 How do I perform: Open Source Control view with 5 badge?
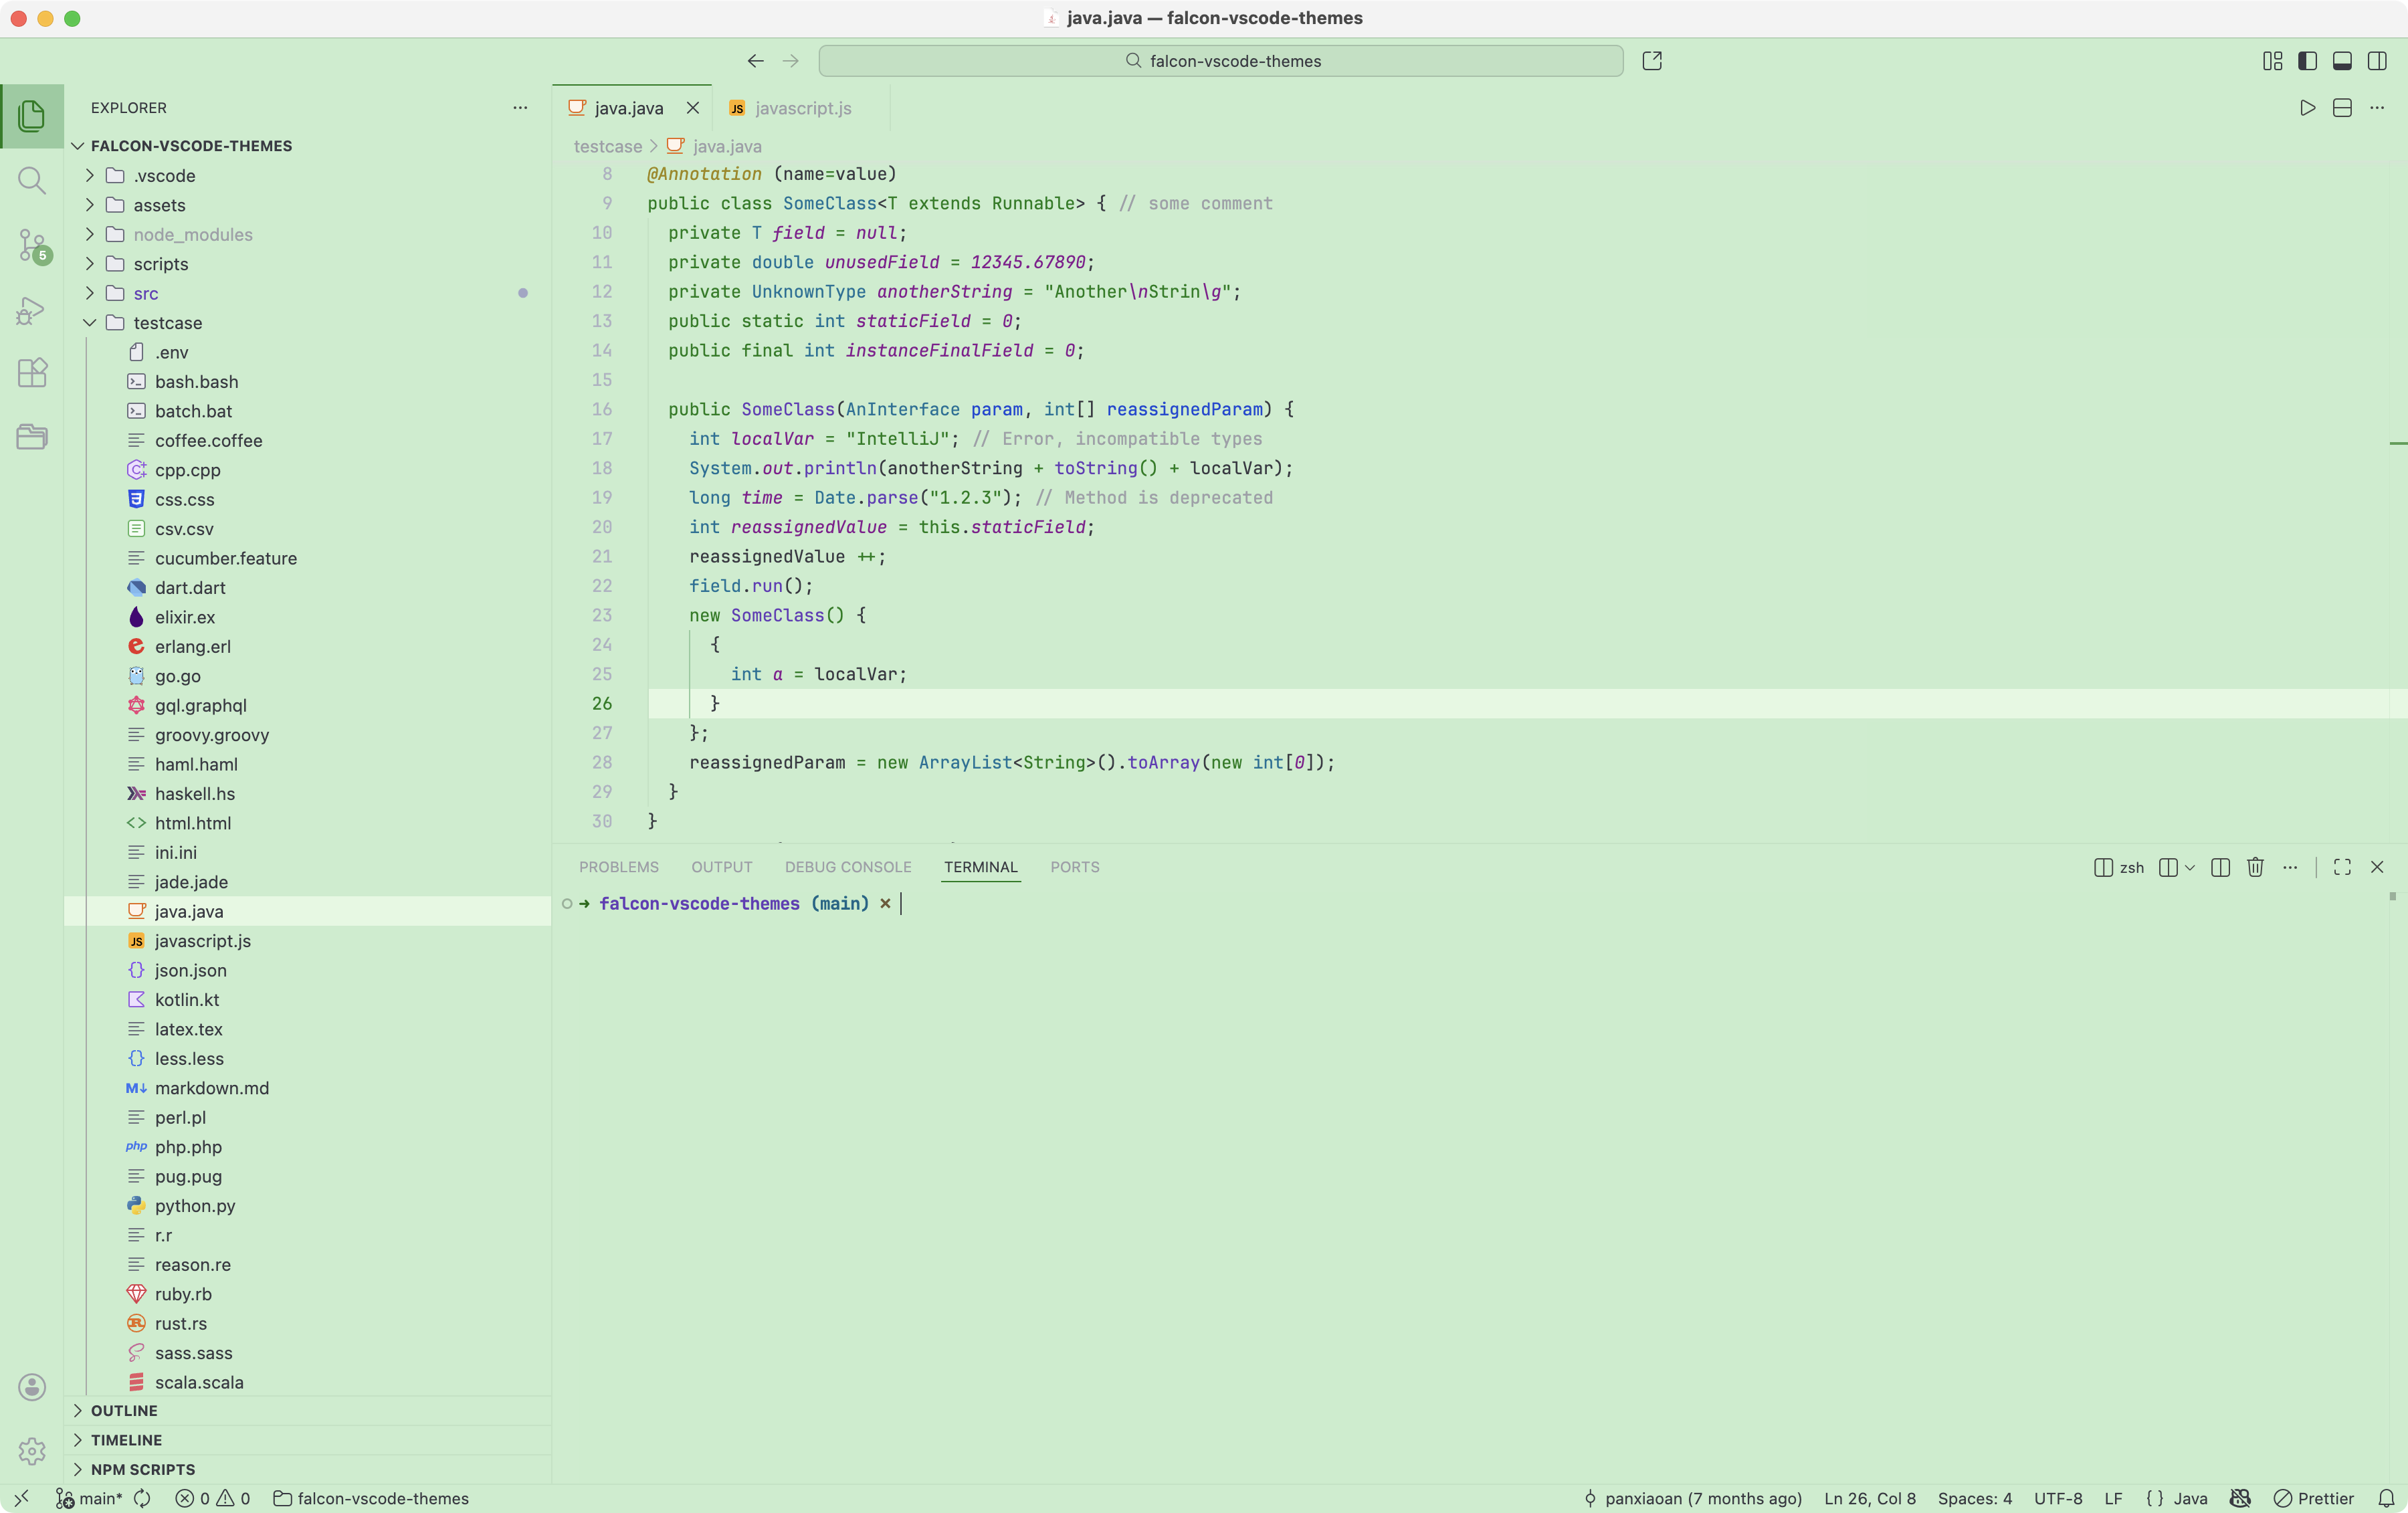32,245
